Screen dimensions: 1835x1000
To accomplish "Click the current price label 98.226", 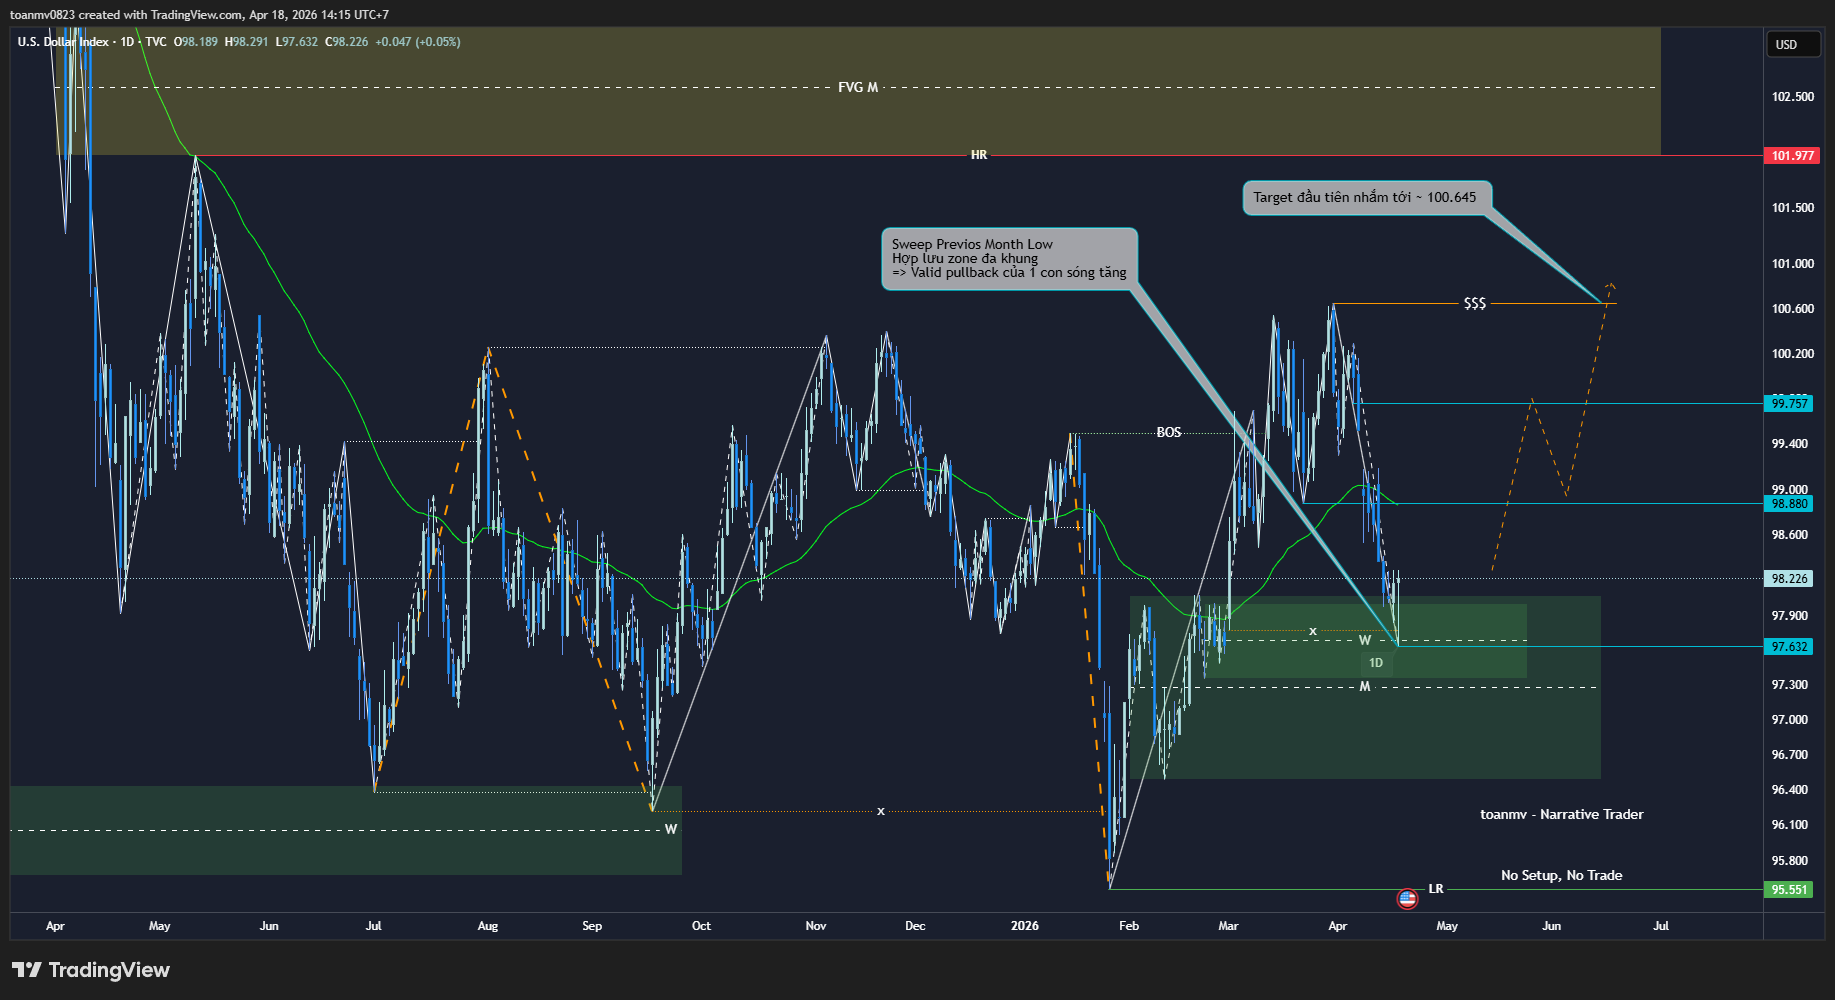I will (1789, 578).
